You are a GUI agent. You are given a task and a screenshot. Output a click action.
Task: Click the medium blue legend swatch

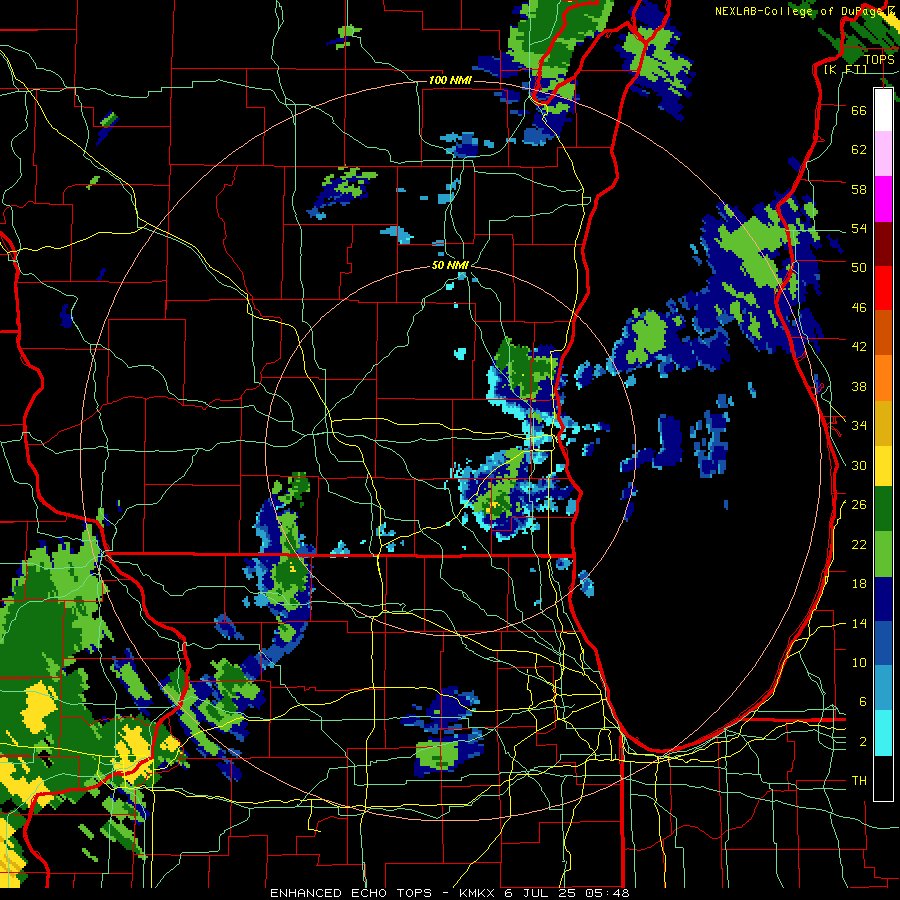pyautogui.click(x=883, y=644)
